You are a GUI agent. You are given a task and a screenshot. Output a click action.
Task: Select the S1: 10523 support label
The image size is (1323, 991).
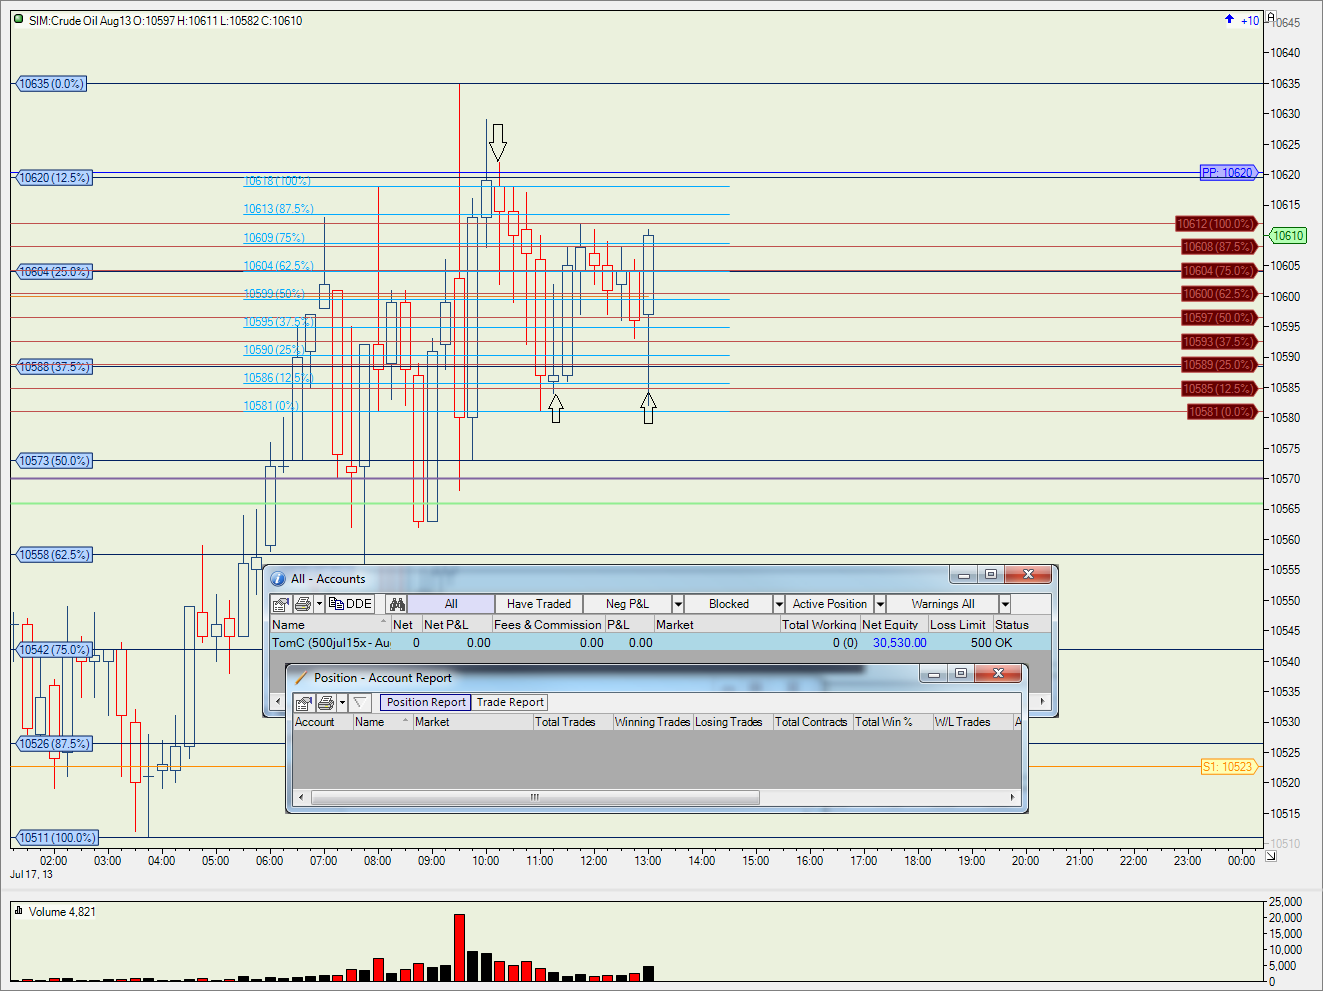1227,767
